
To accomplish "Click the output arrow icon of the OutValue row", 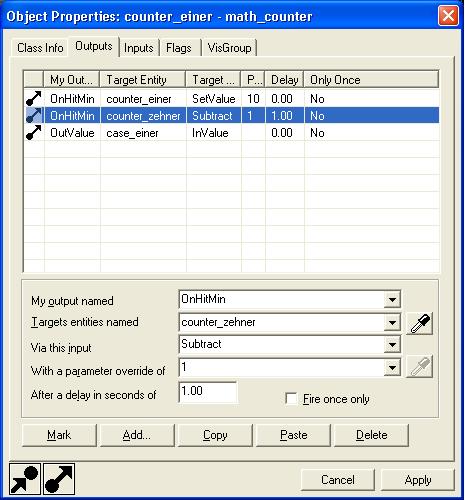I will point(34,133).
